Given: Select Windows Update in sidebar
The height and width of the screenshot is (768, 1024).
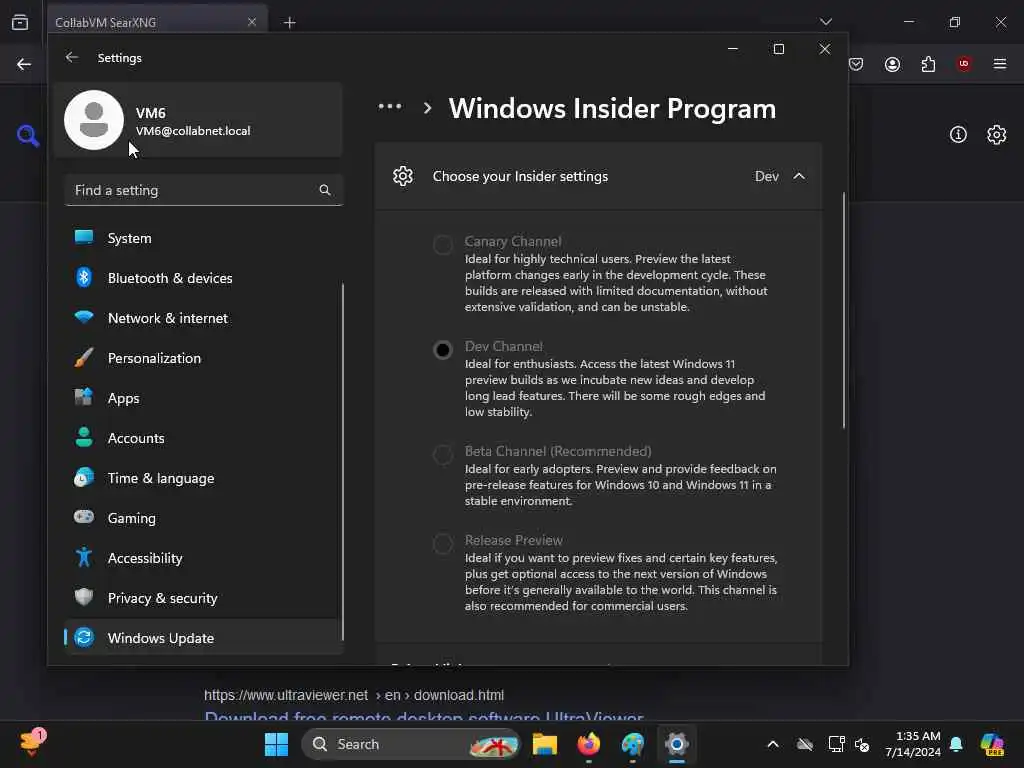Looking at the screenshot, I should [x=204, y=637].
